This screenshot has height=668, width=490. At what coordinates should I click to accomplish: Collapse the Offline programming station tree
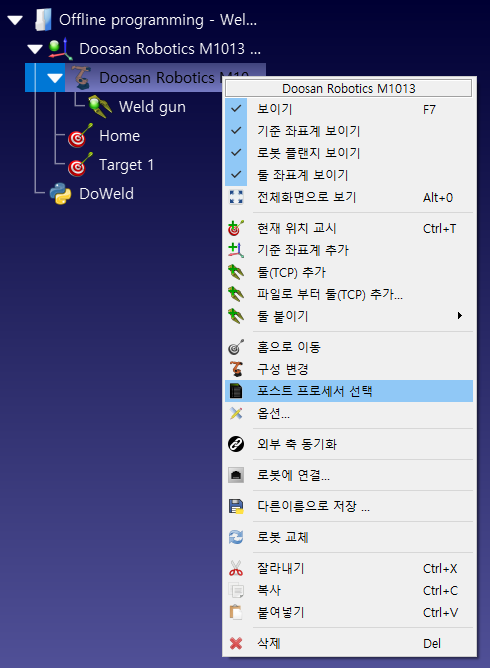coord(15,20)
